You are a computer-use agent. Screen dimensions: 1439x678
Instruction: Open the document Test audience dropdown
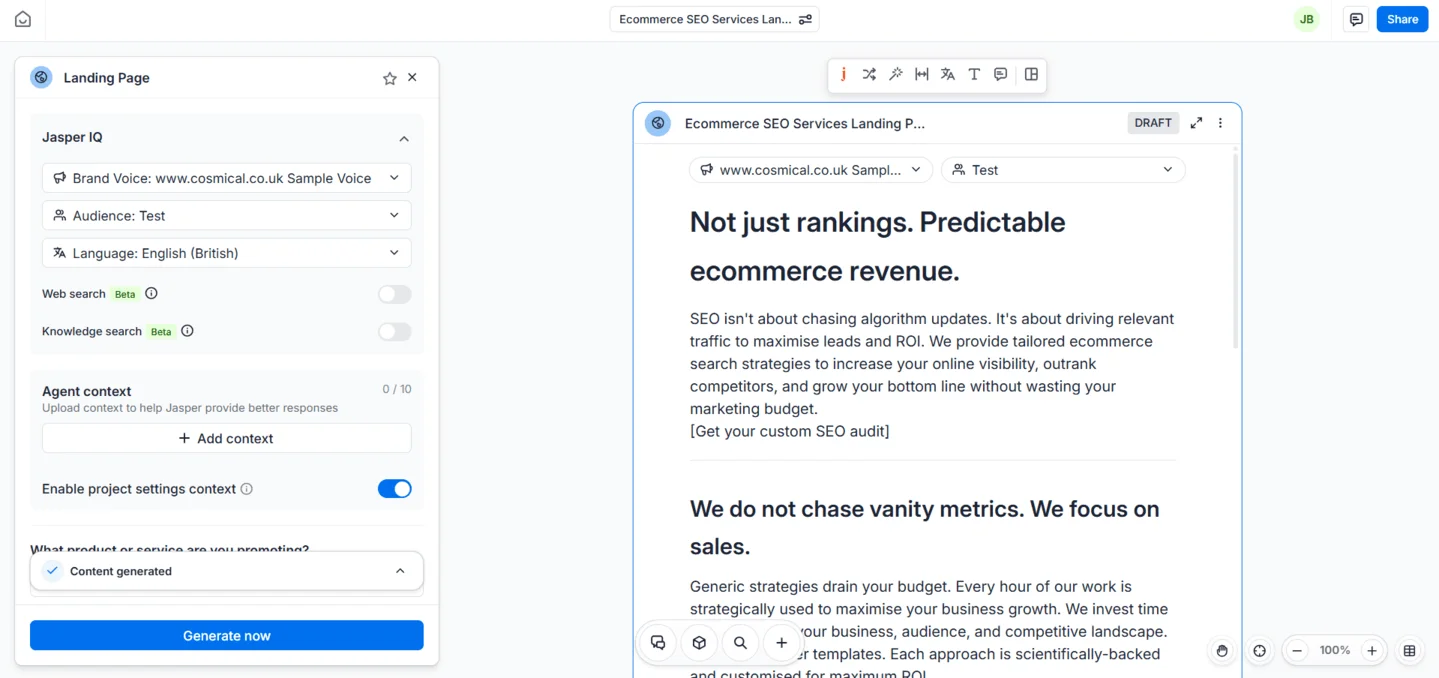point(1063,170)
